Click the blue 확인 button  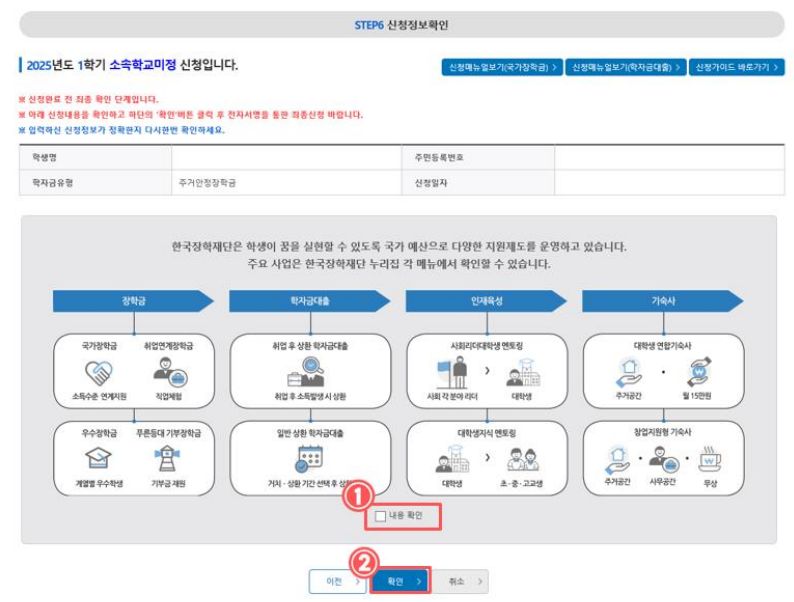point(401,581)
